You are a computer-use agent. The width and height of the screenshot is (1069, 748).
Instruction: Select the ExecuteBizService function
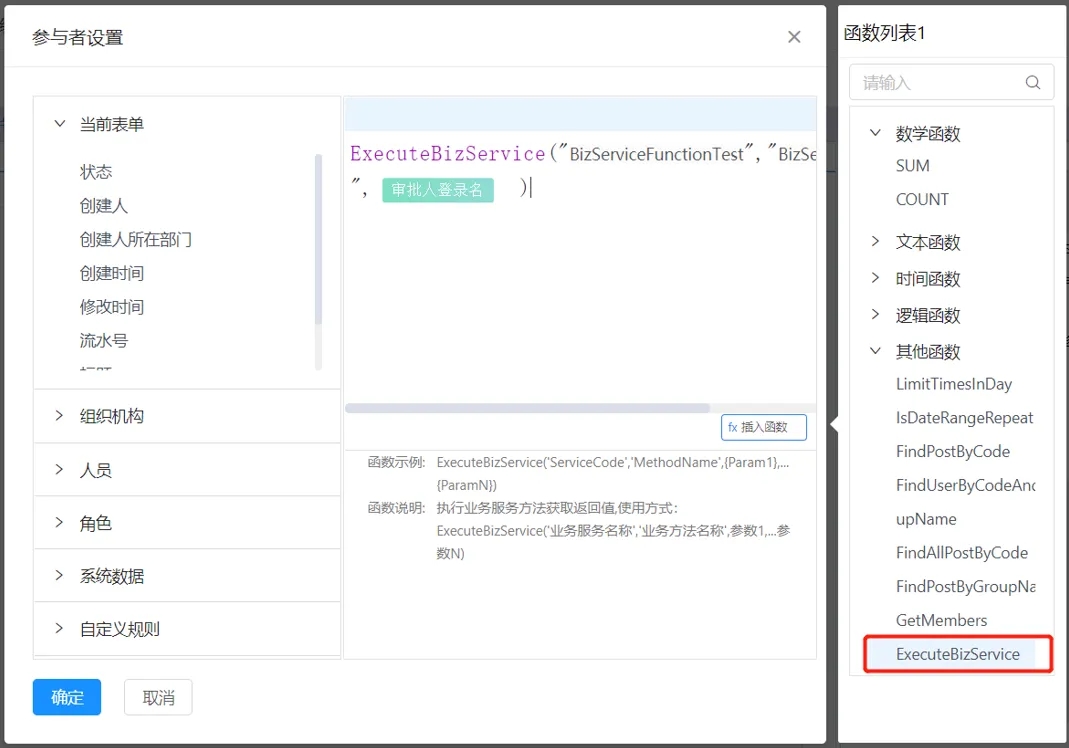click(957, 654)
